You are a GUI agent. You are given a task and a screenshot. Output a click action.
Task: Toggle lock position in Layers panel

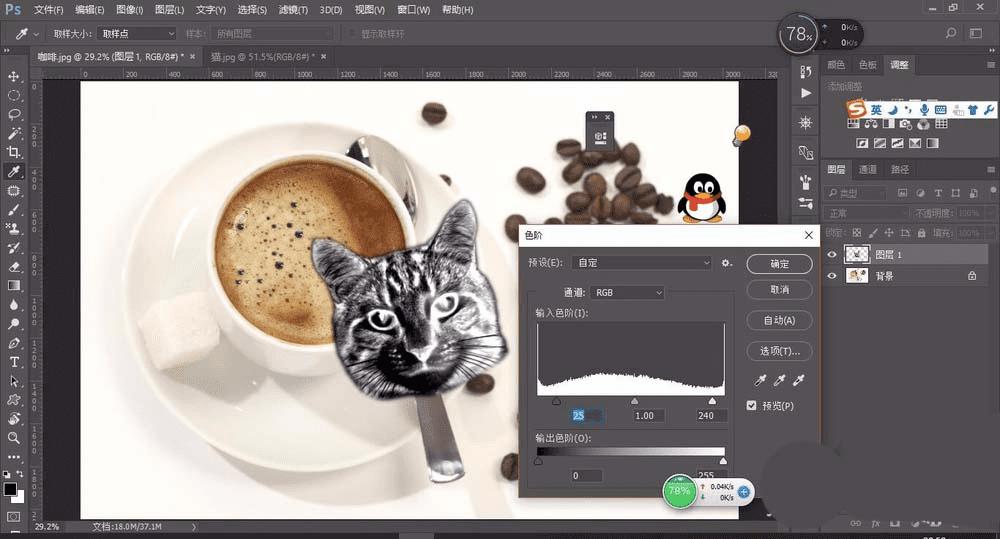pos(889,233)
